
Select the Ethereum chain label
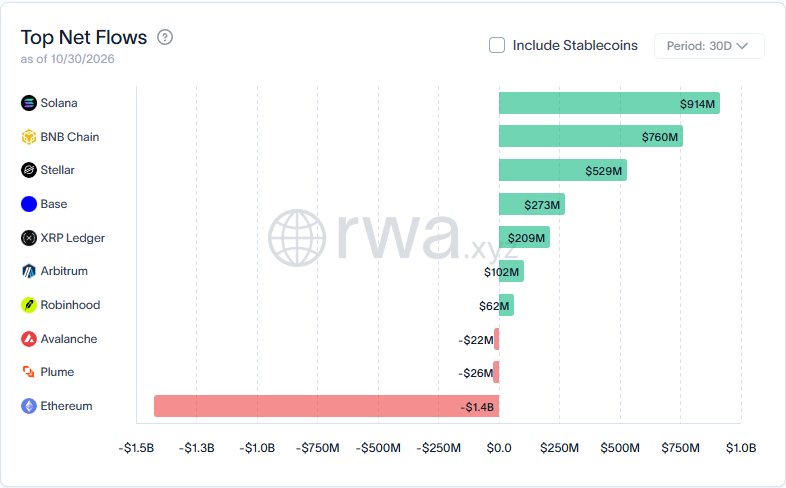66,406
